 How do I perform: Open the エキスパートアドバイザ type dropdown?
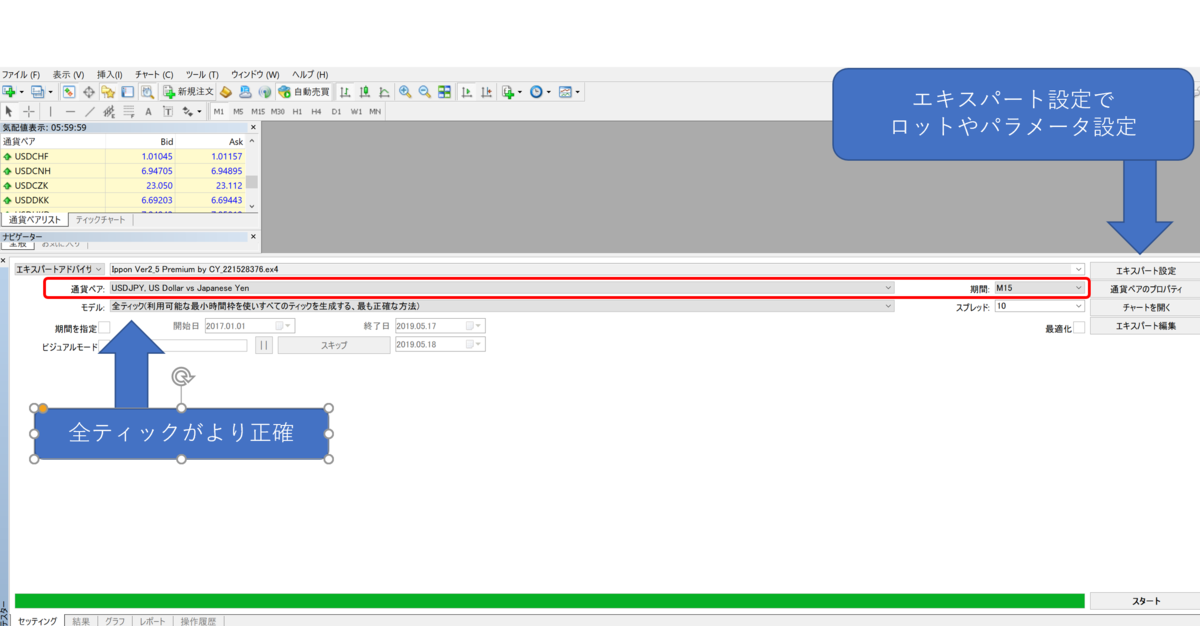pyautogui.click(x=59, y=269)
